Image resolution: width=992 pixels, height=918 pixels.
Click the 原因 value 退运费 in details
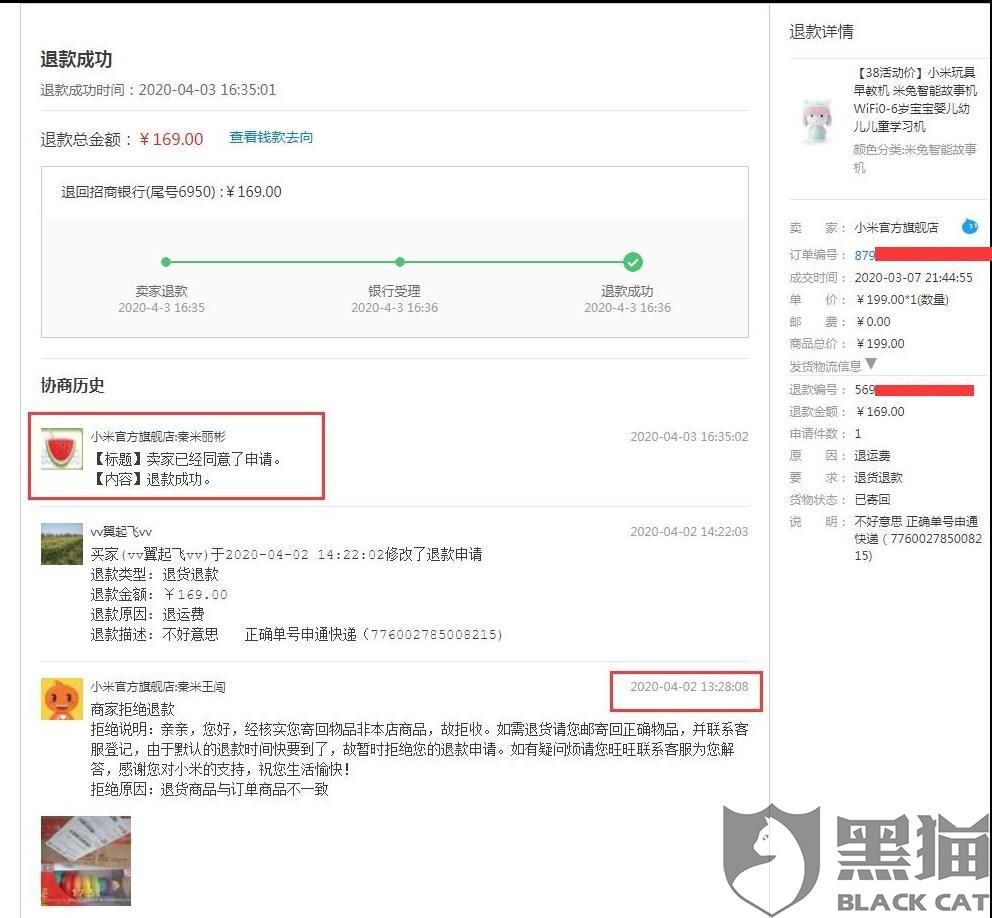[872, 456]
